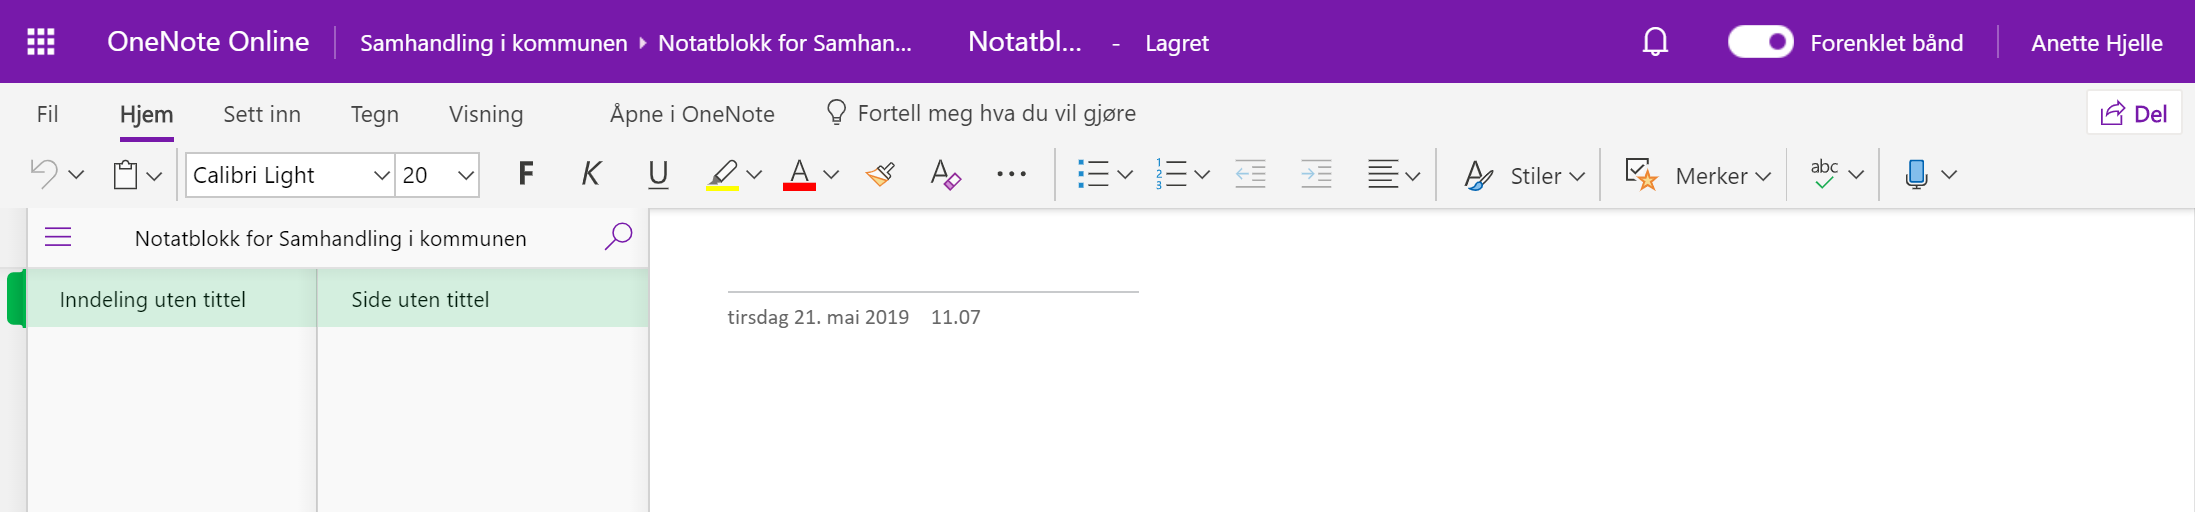
Task: Click the notifications bell icon
Action: (1655, 42)
